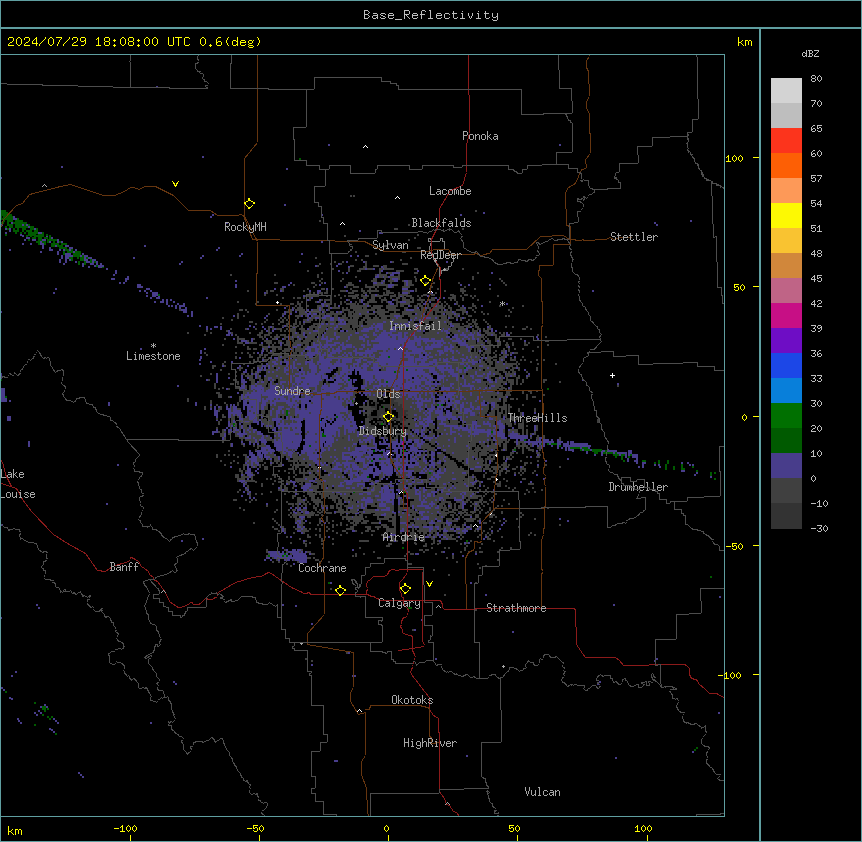
Task: Pick the bright green 20-30 dBZ swatch
Action: click(786, 416)
